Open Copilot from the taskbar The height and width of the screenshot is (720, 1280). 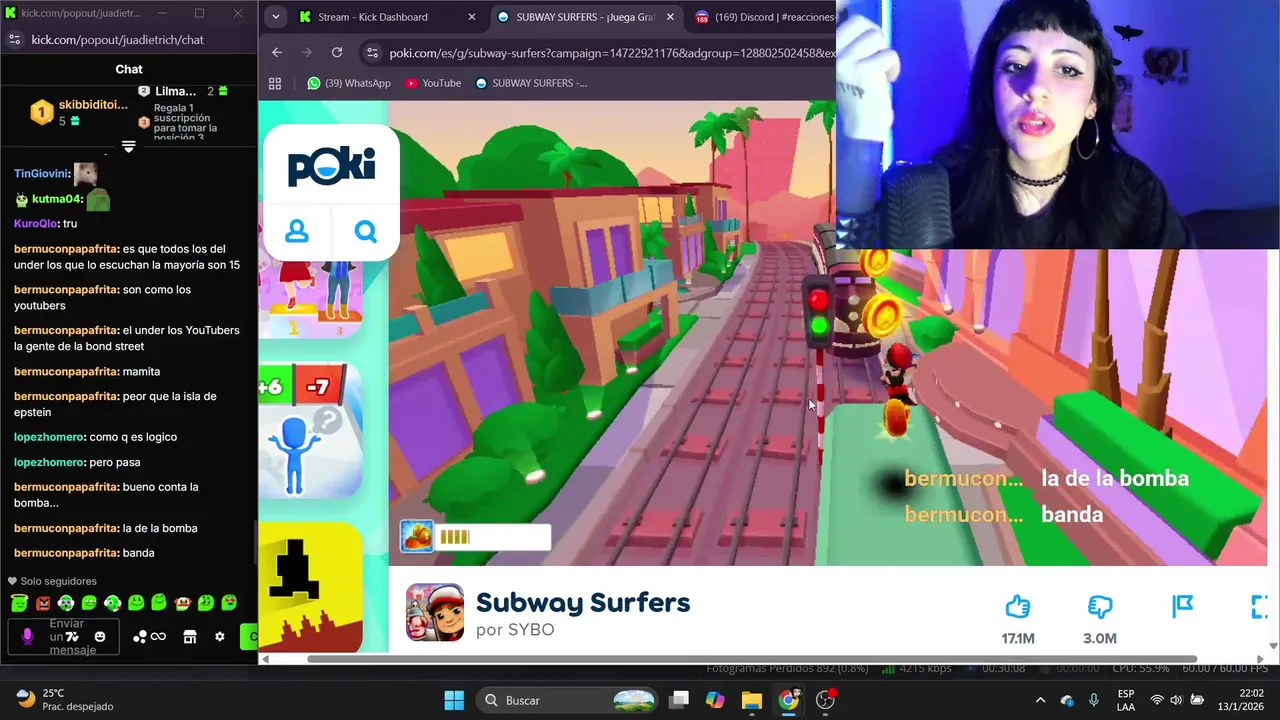click(x=715, y=700)
